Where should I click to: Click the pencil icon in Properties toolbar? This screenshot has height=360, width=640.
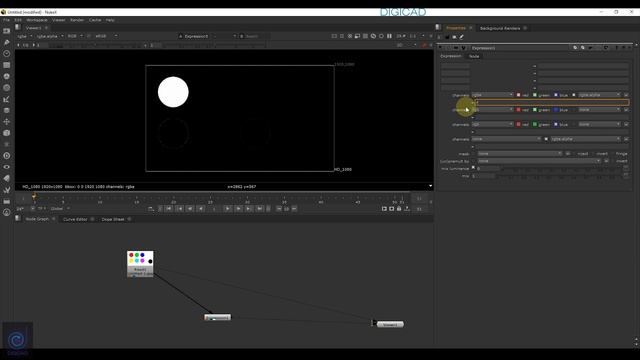(462, 37)
